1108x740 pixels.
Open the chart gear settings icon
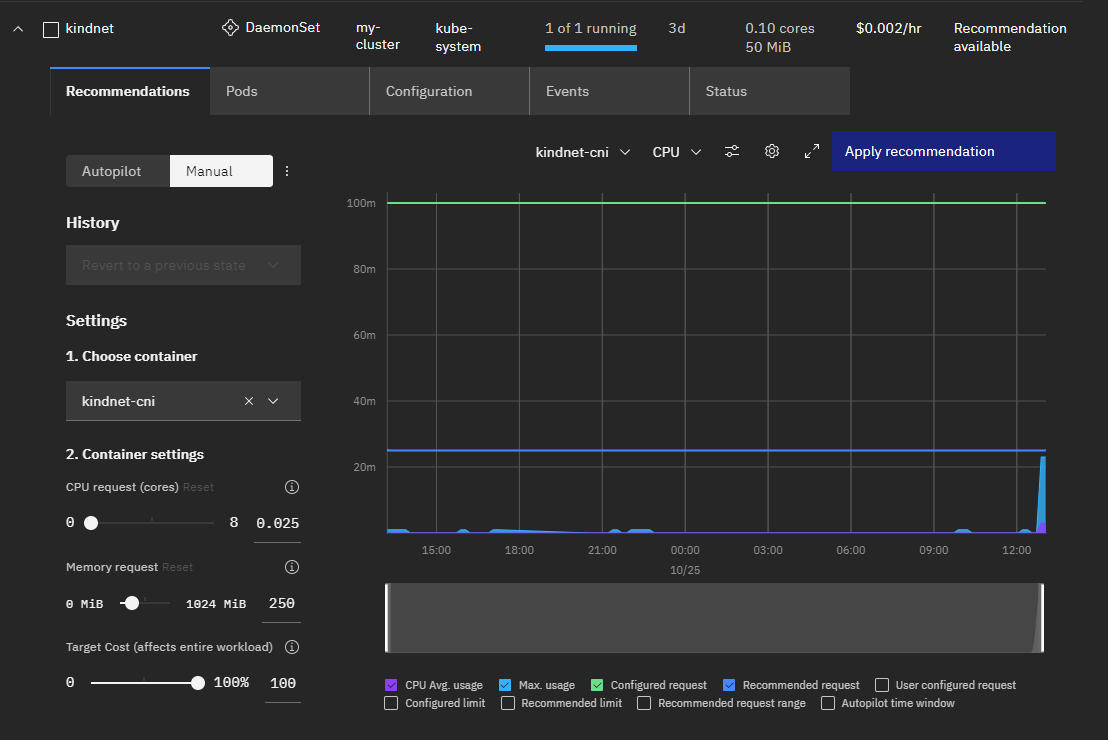pos(772,152)
